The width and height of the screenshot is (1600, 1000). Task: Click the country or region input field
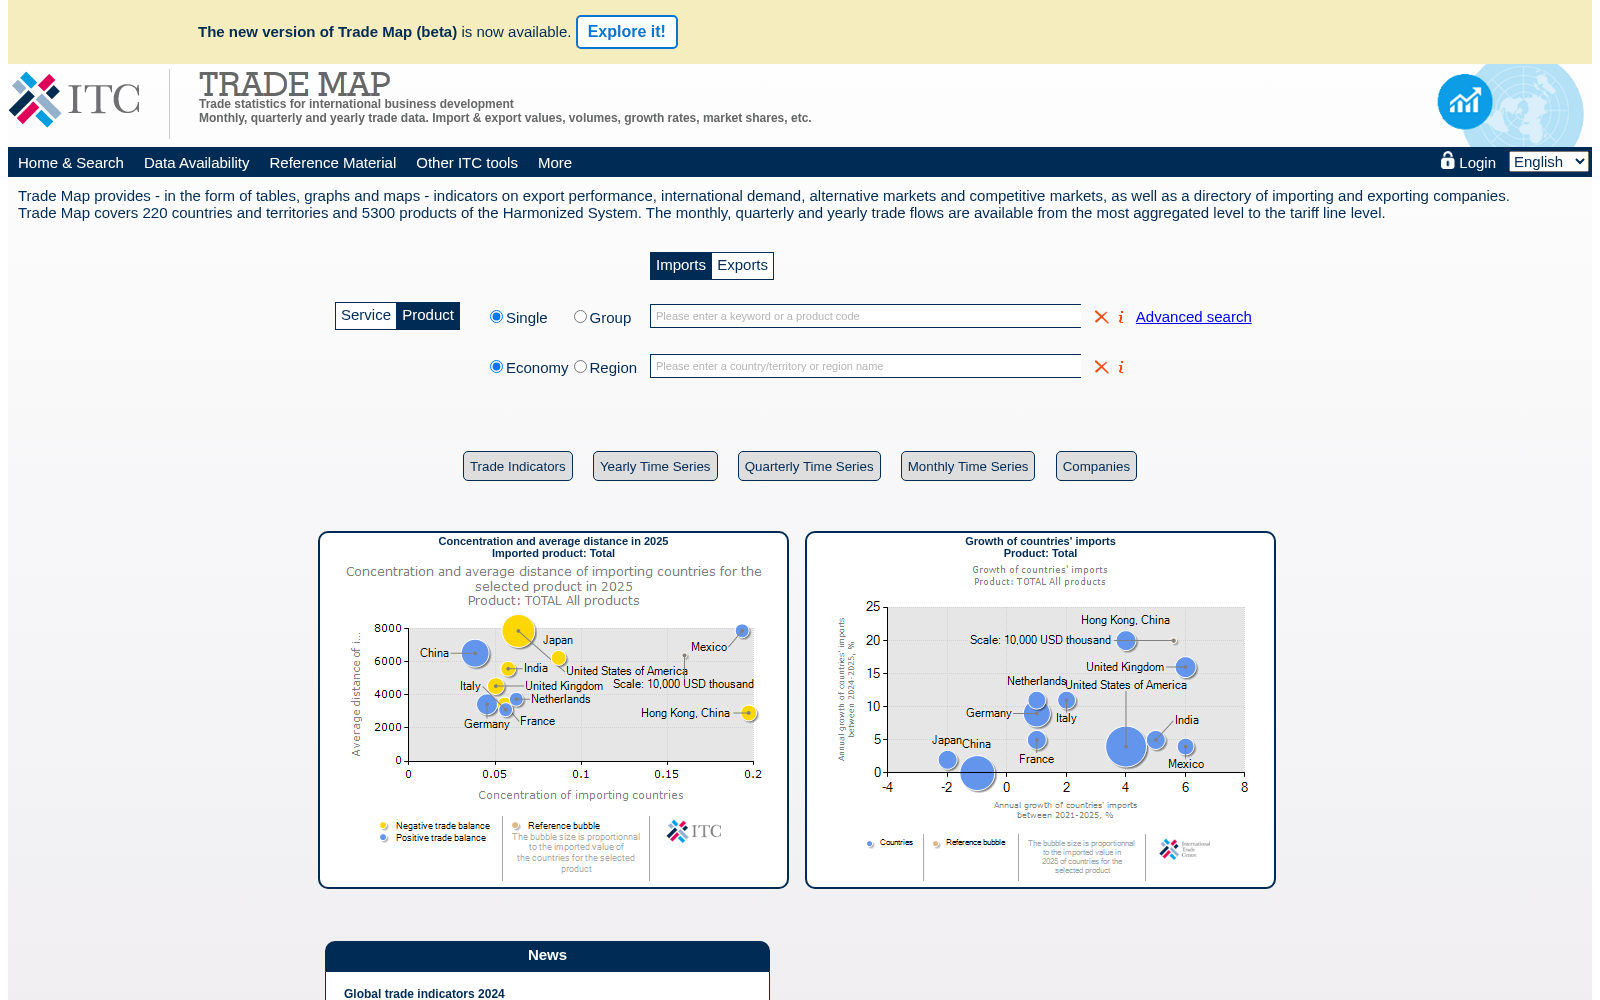[865, 366]
